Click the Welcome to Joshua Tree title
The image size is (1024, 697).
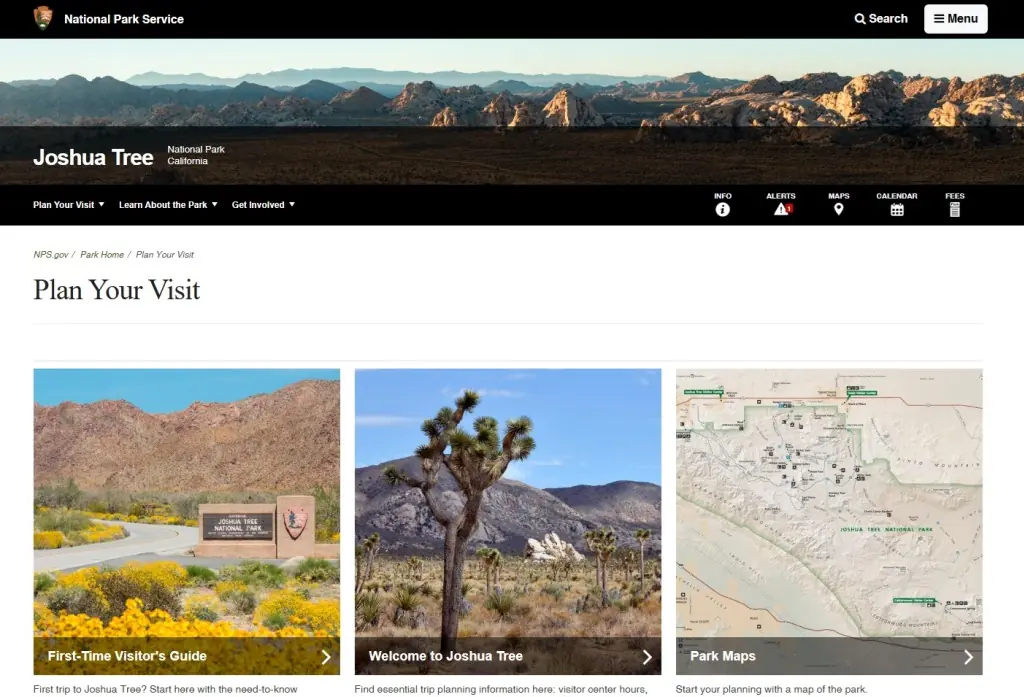[445, 656]
